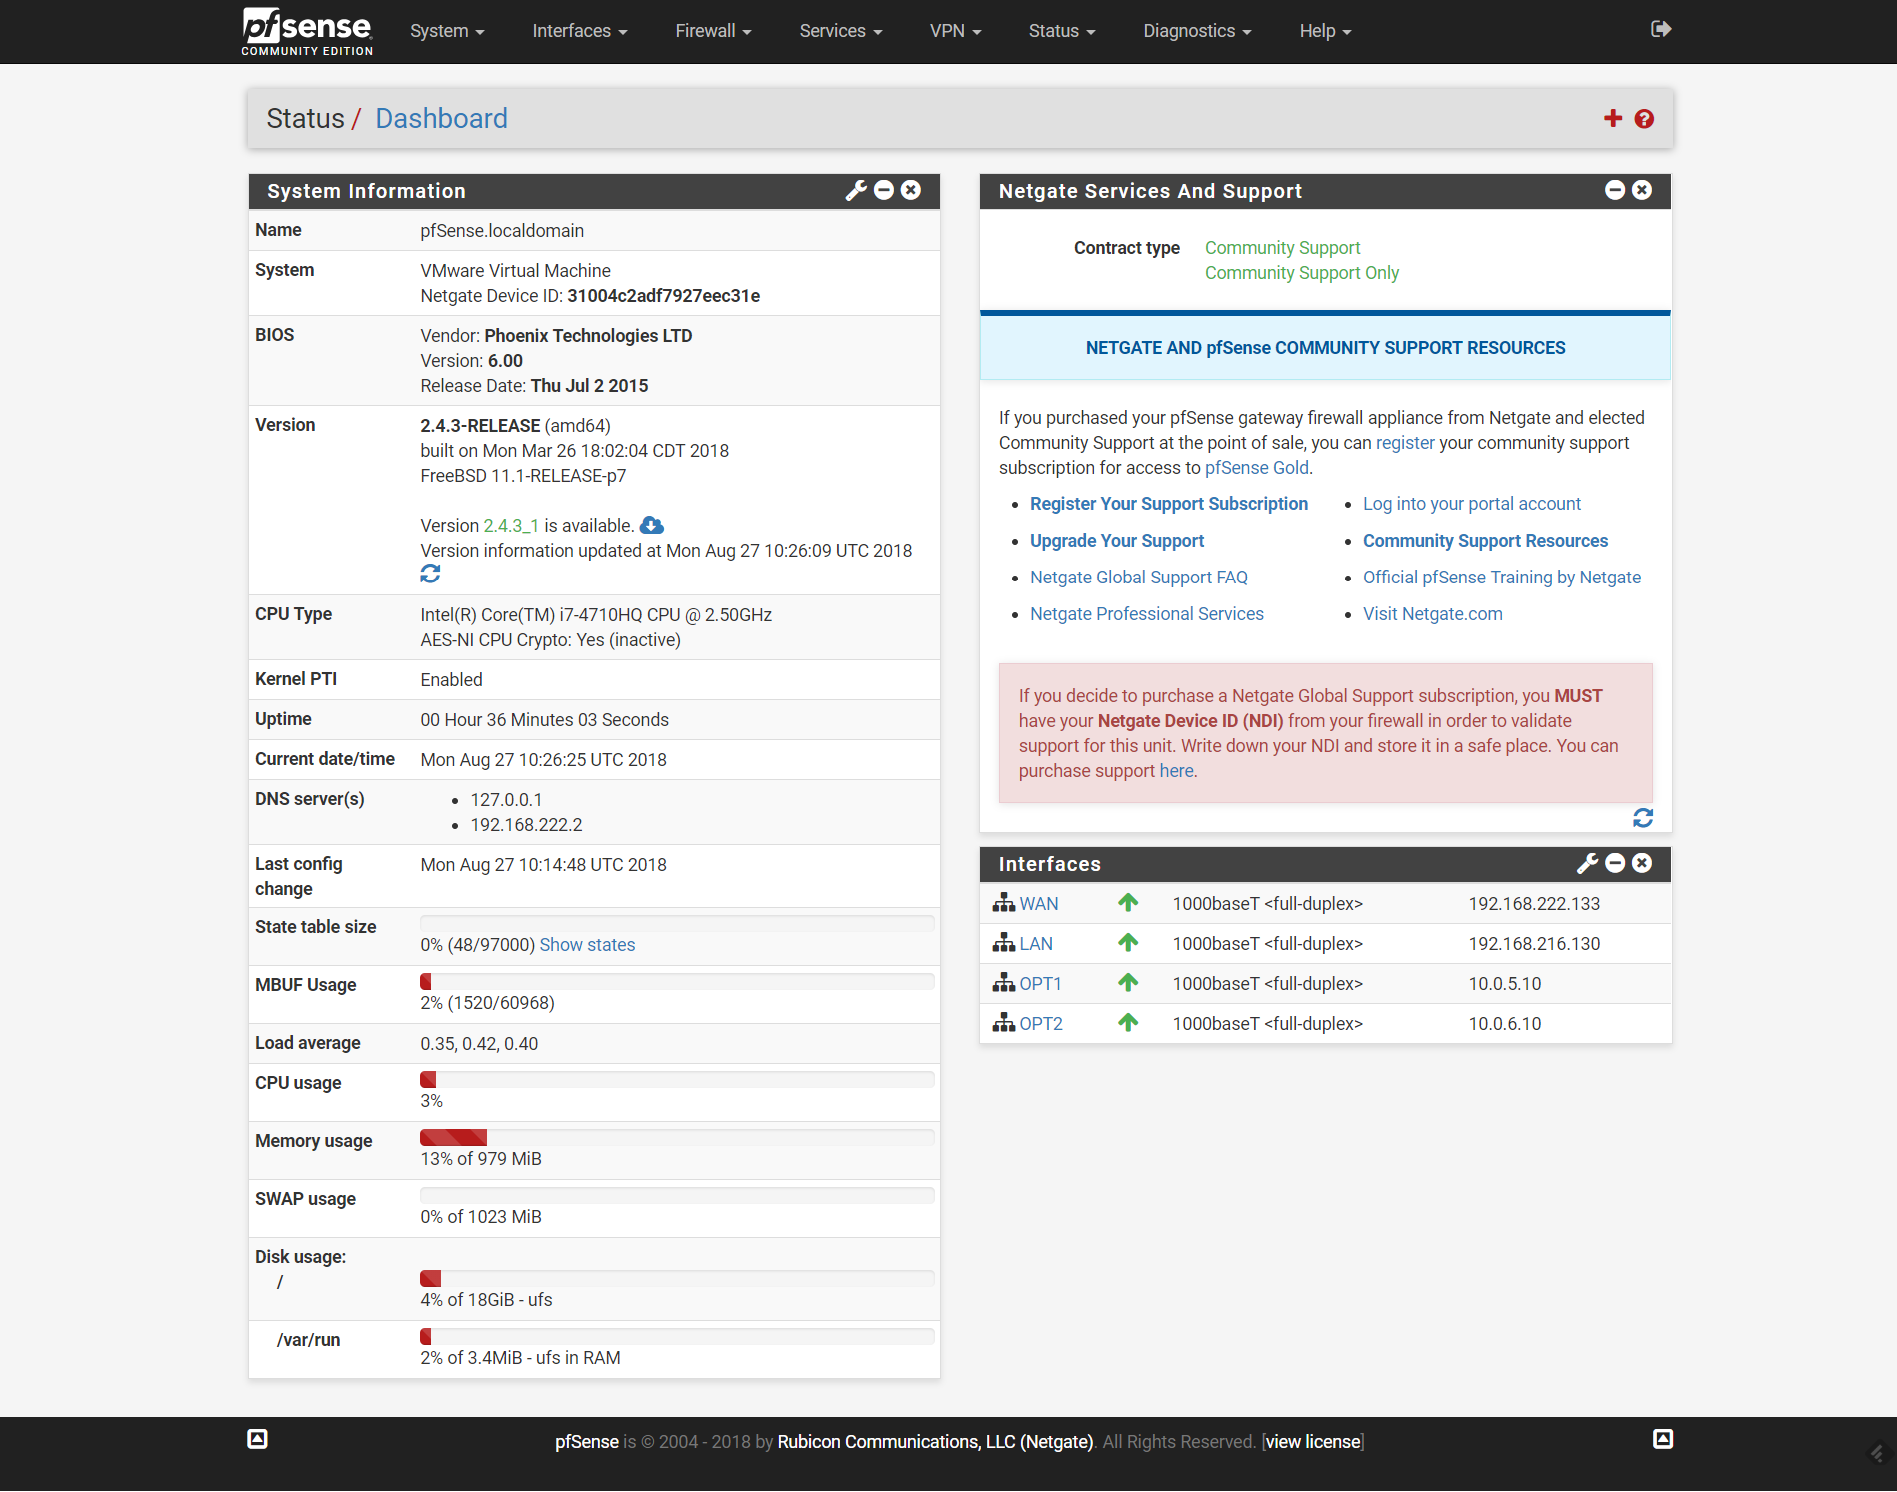This screenshot has height=1492, width=1897.
Task: Open the Services menu
Action: pos(841,31)
